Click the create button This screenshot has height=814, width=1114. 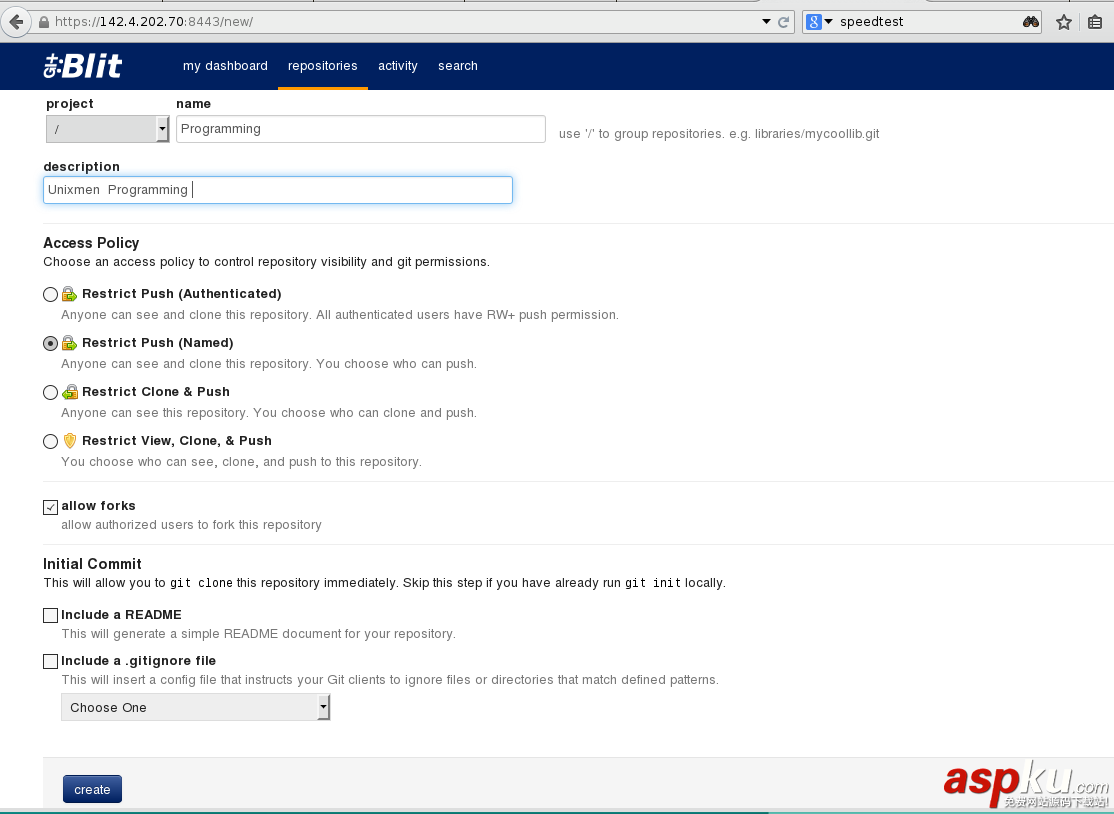click(92, 789)
